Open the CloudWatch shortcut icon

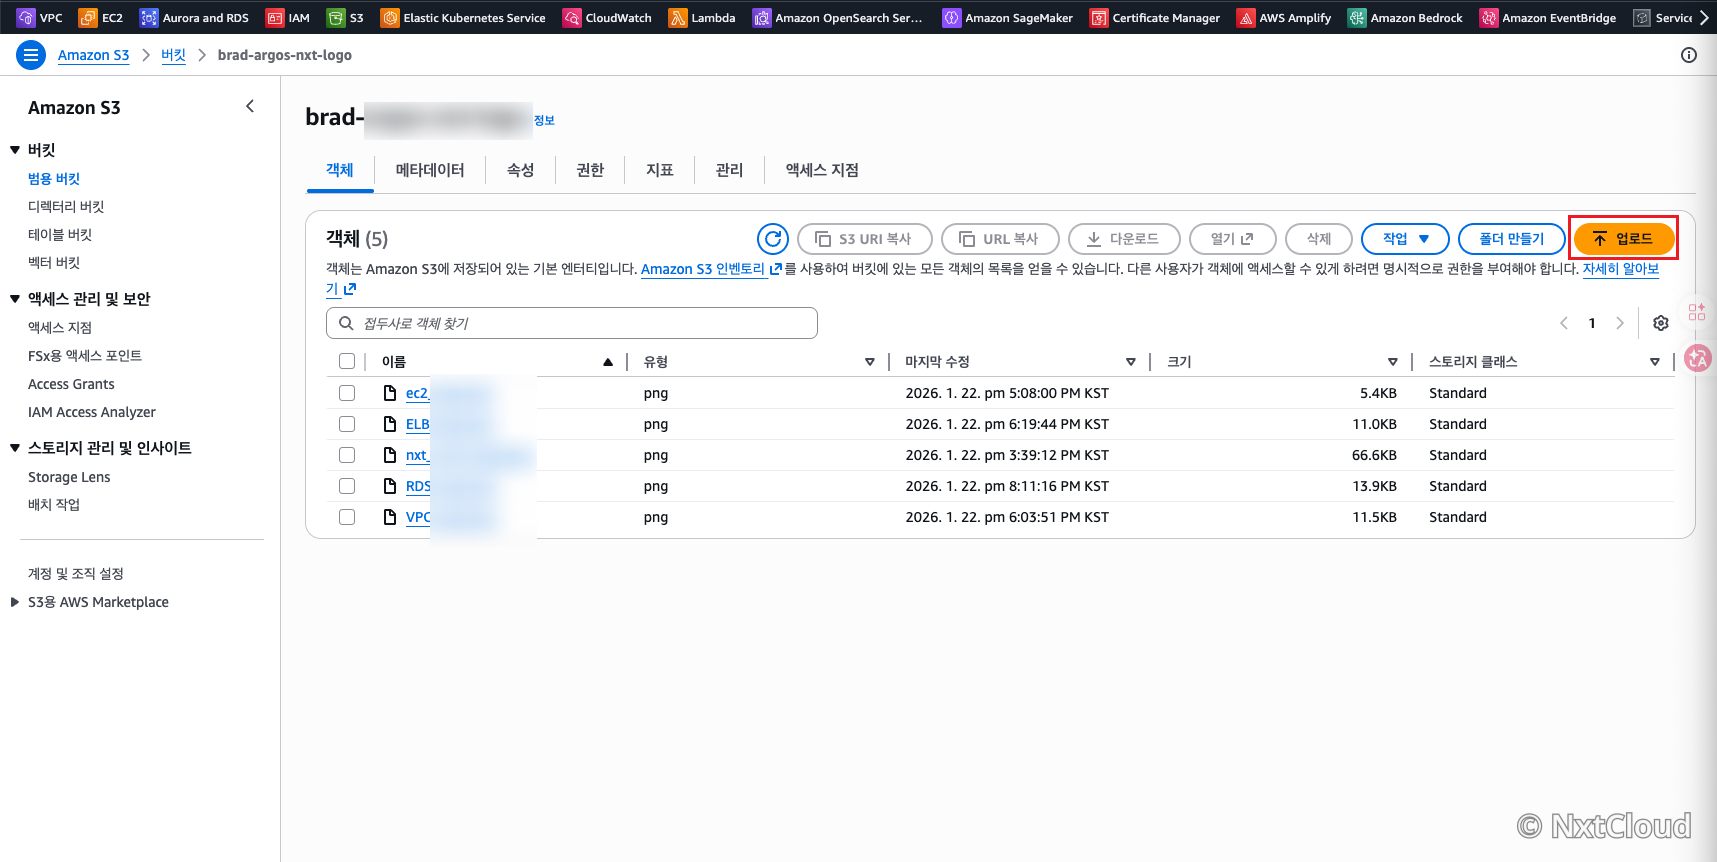coord(572,17)
